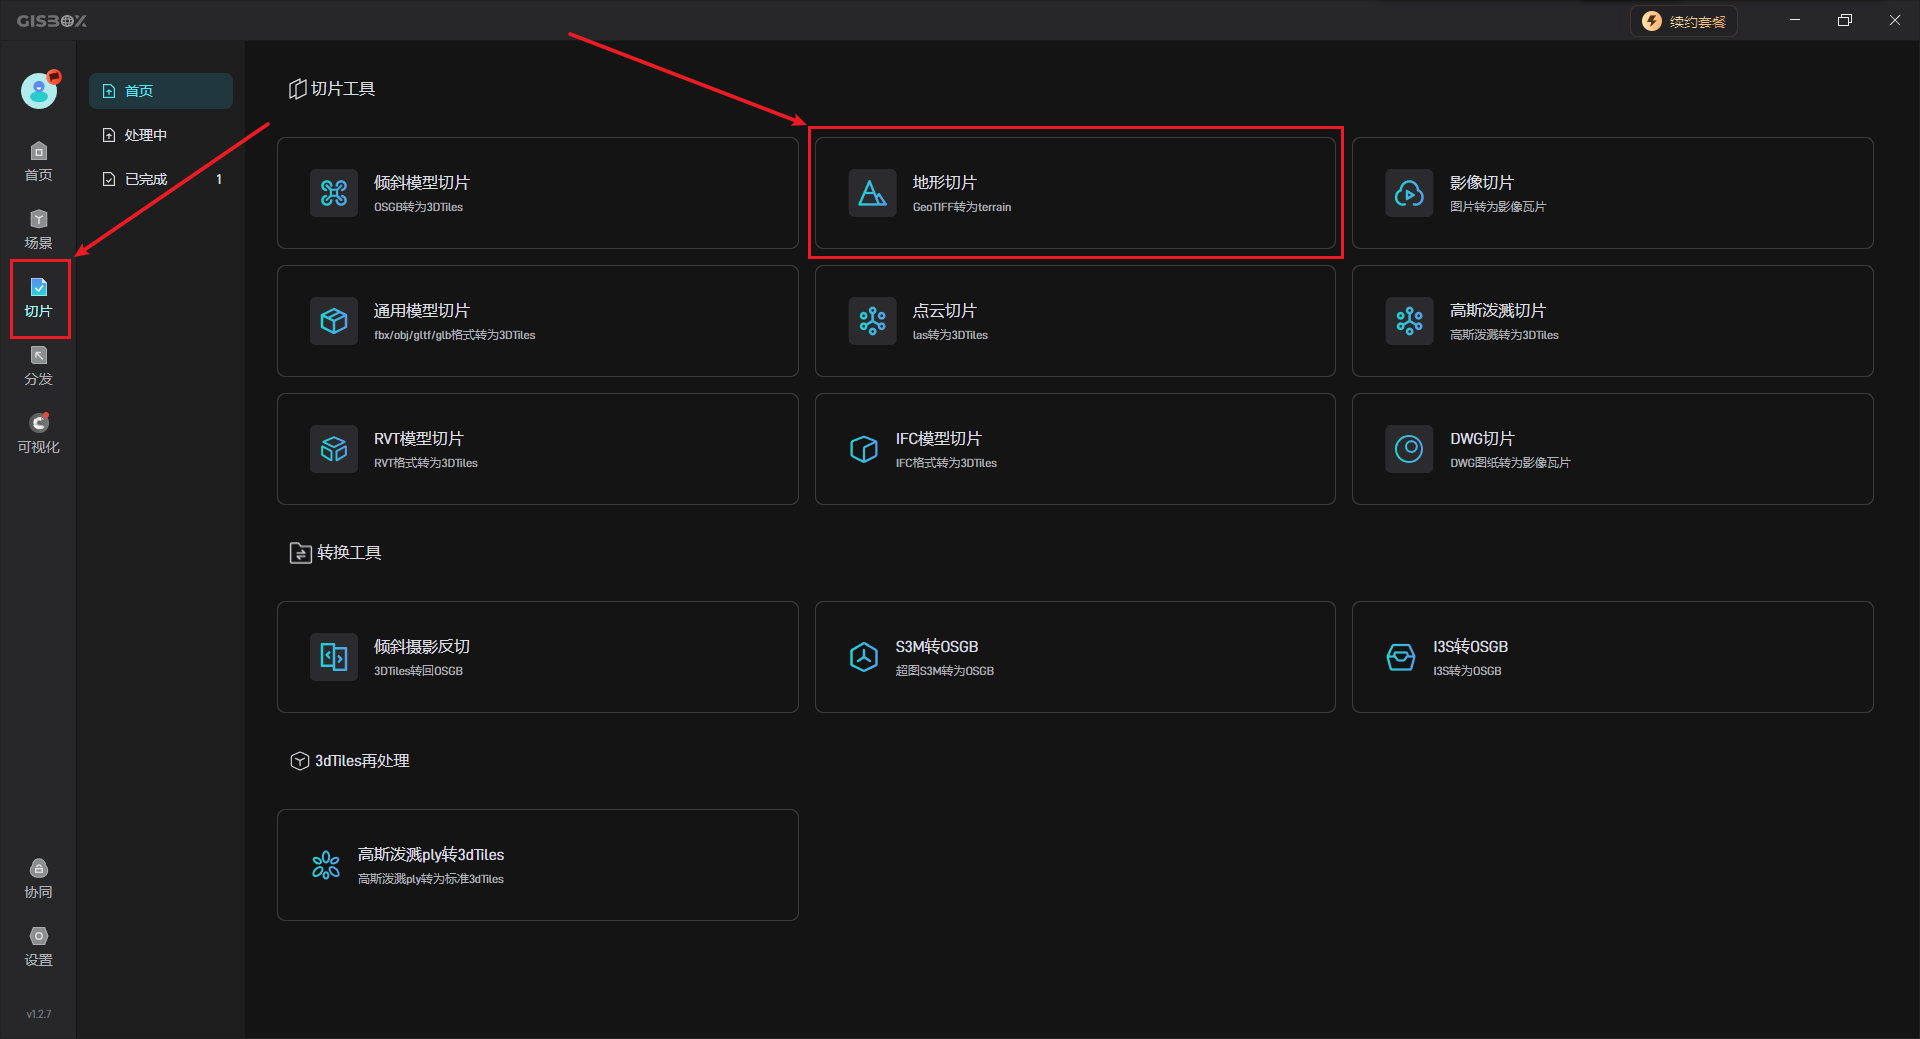This screenshot has height=1039, width=1920.
Task: Click the 续约套餐 renew plan button
Action: (x=1685, y=21)
